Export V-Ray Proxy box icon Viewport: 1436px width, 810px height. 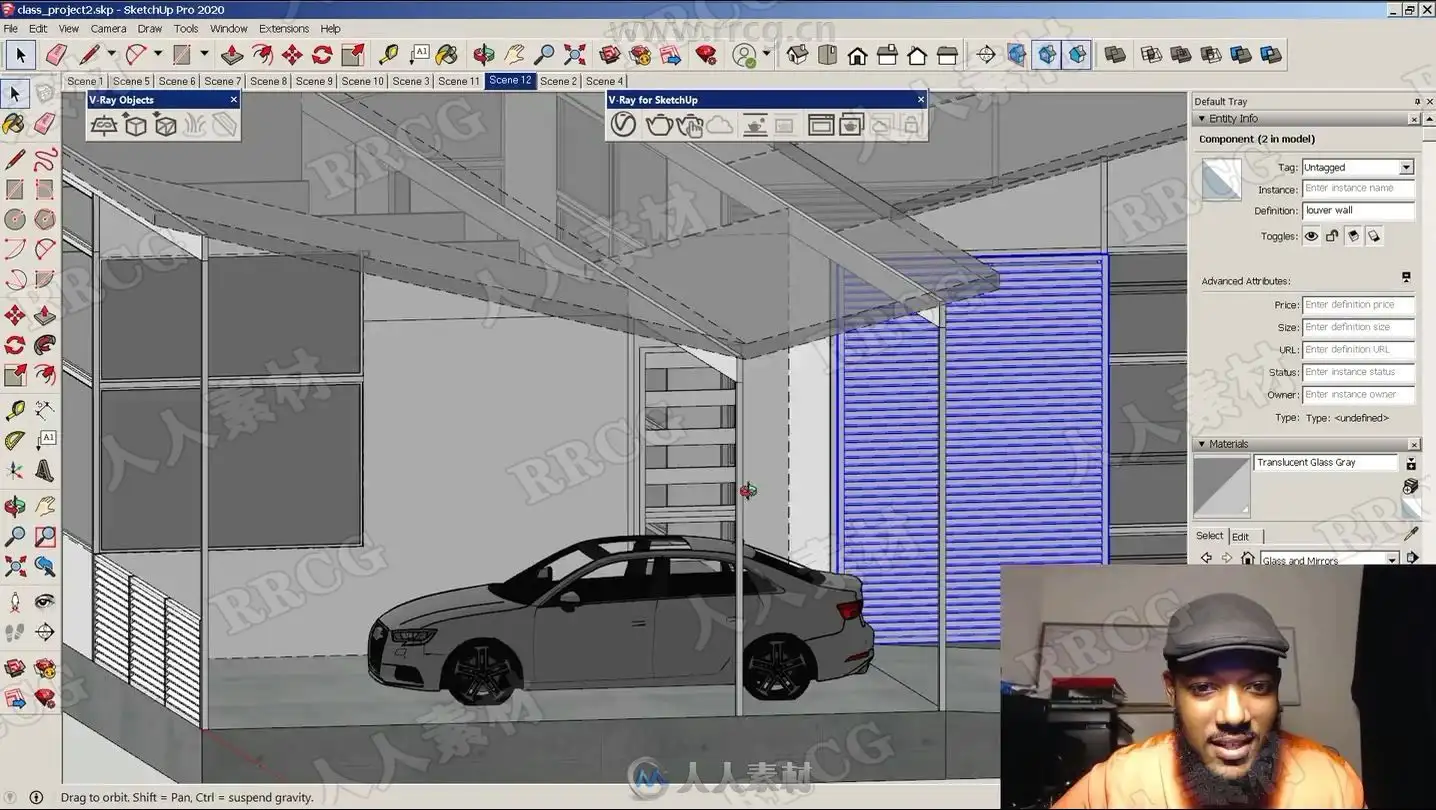pyautogui.click(x=135, y=125)
